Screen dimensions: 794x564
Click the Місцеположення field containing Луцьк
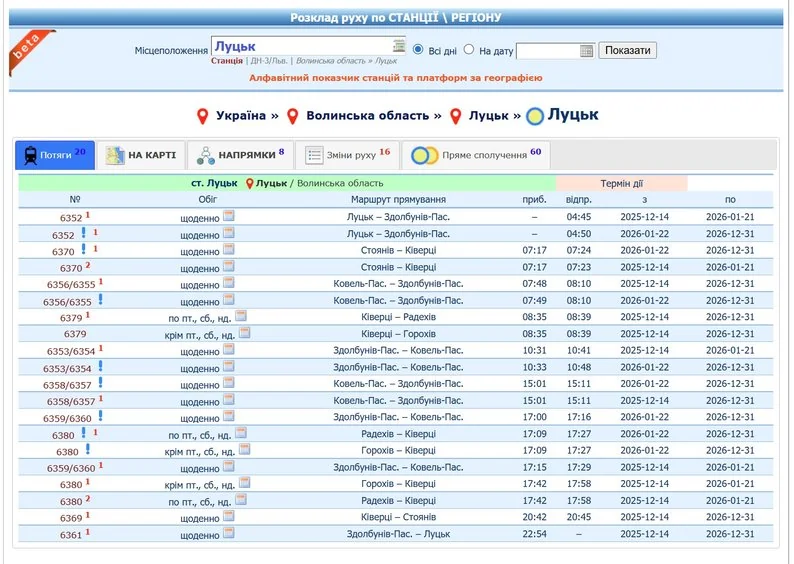[x=300, y=47]
